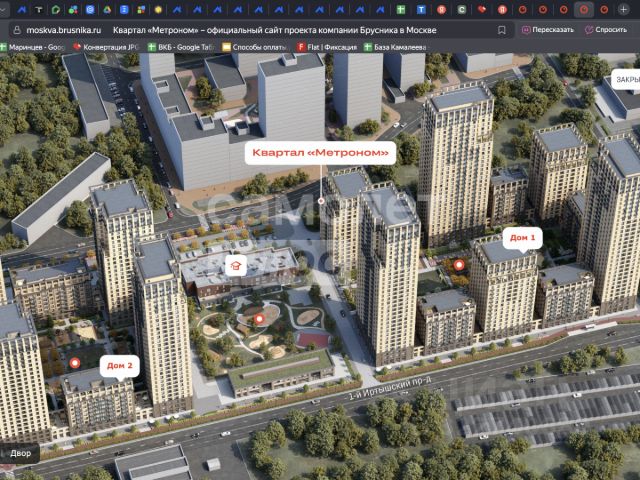This screenshot has height=480, width=640.
Task: Click the Квартал «Метроном» map label
Action: click(x=320, y=153)
